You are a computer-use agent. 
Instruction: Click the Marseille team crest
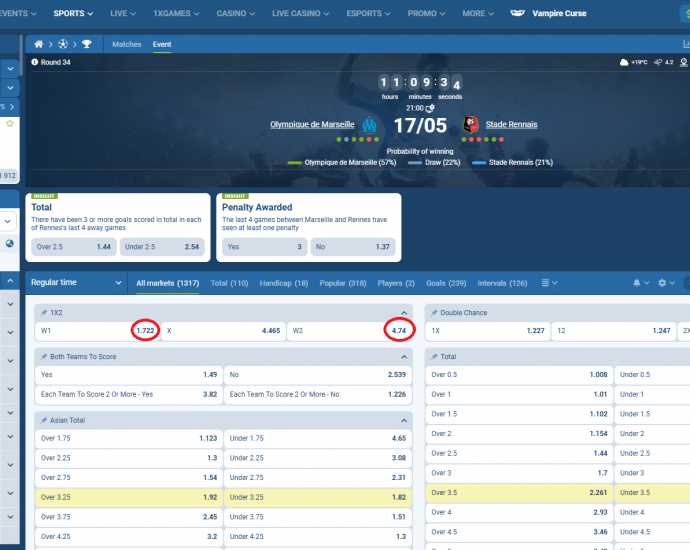[369, 125]
